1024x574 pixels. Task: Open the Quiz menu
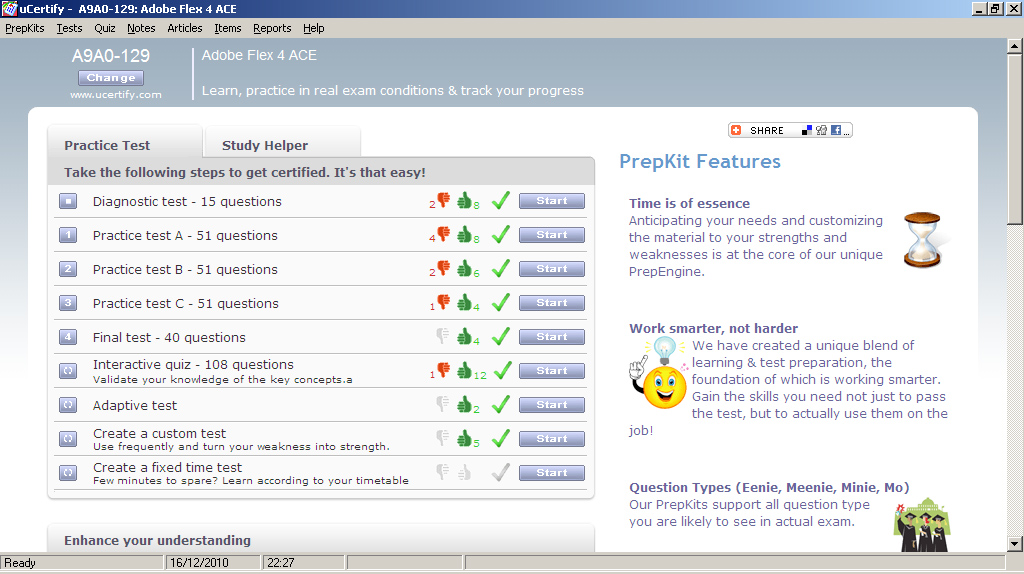[104, 28]
